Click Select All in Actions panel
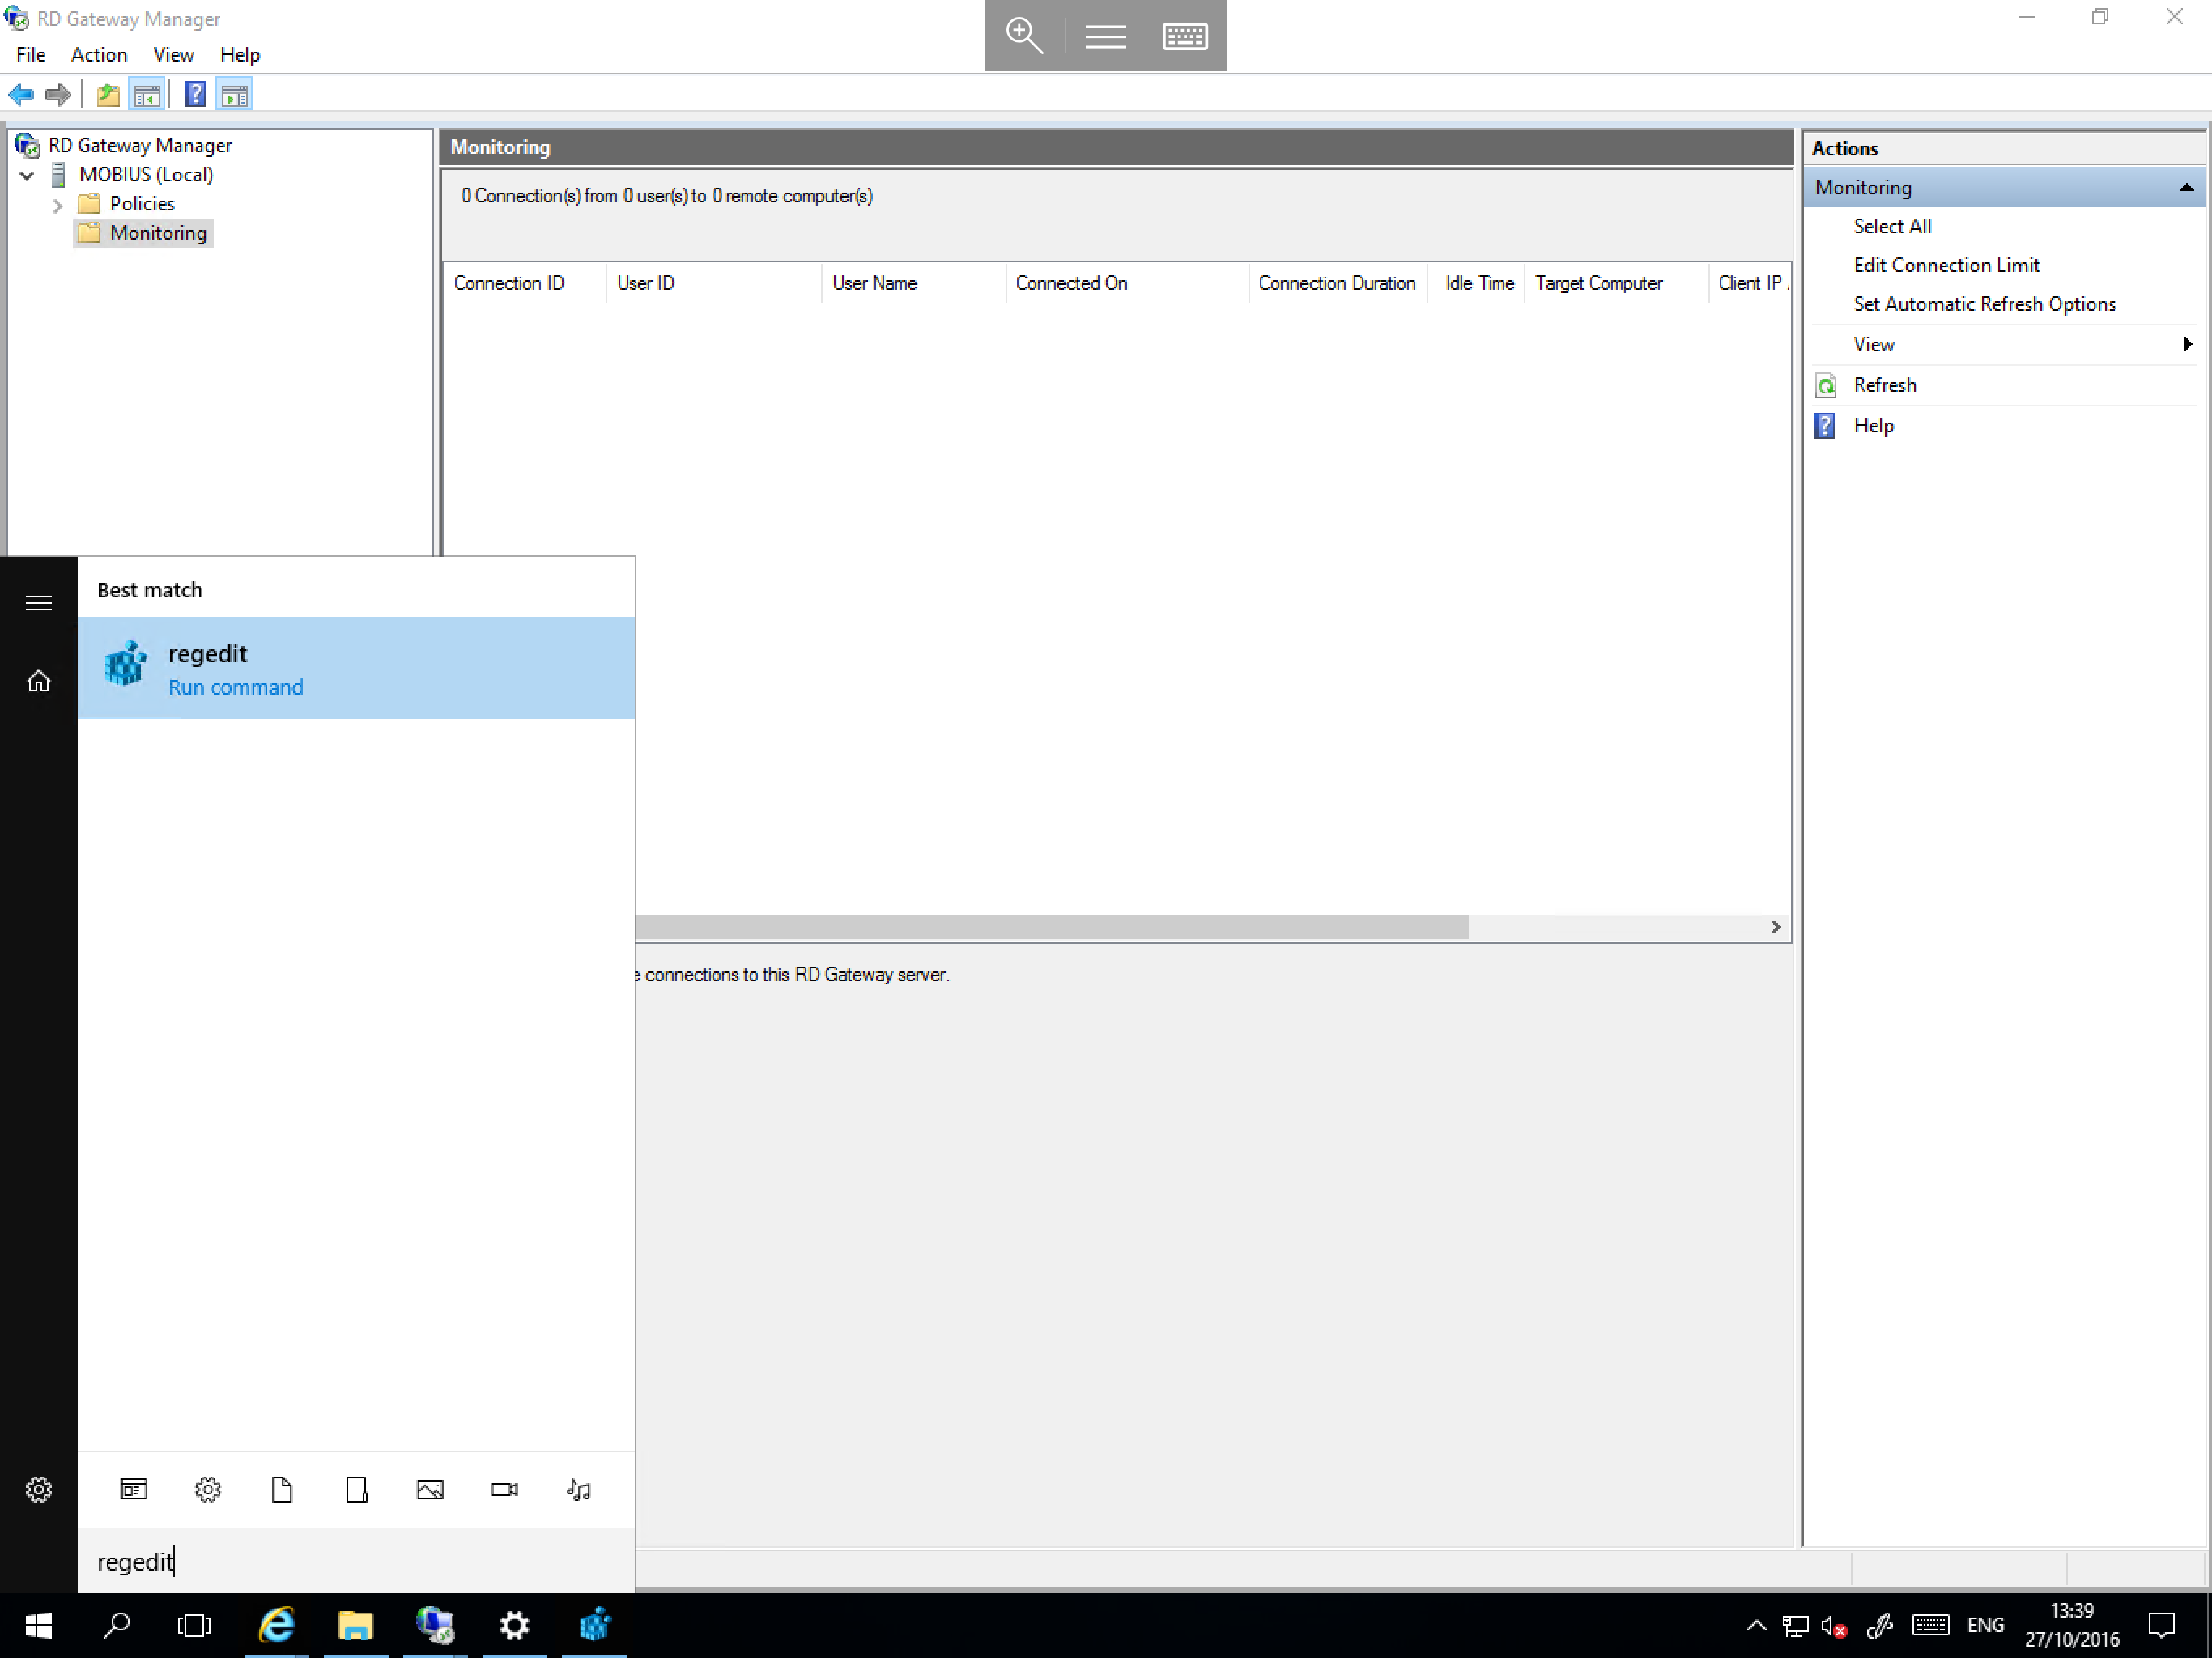 [x=1893, y=225]
